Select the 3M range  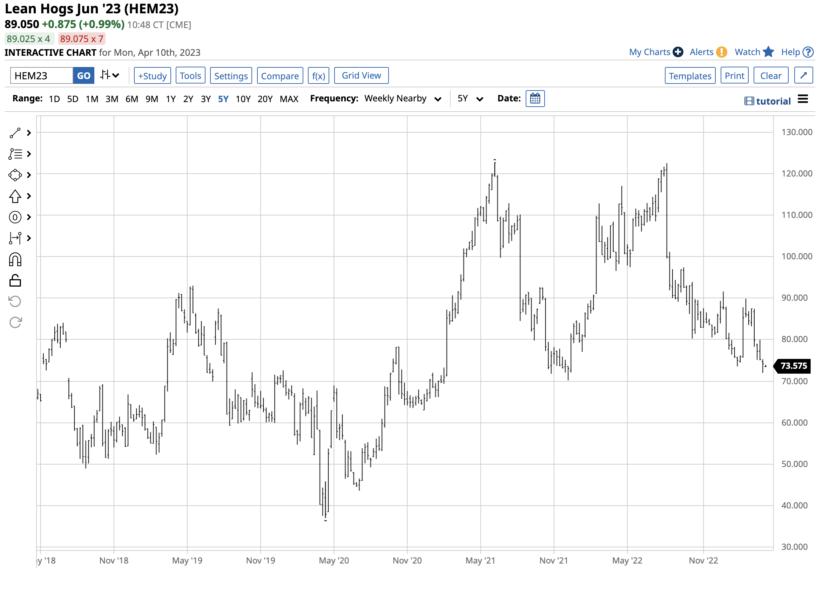(x=111, y=99)
